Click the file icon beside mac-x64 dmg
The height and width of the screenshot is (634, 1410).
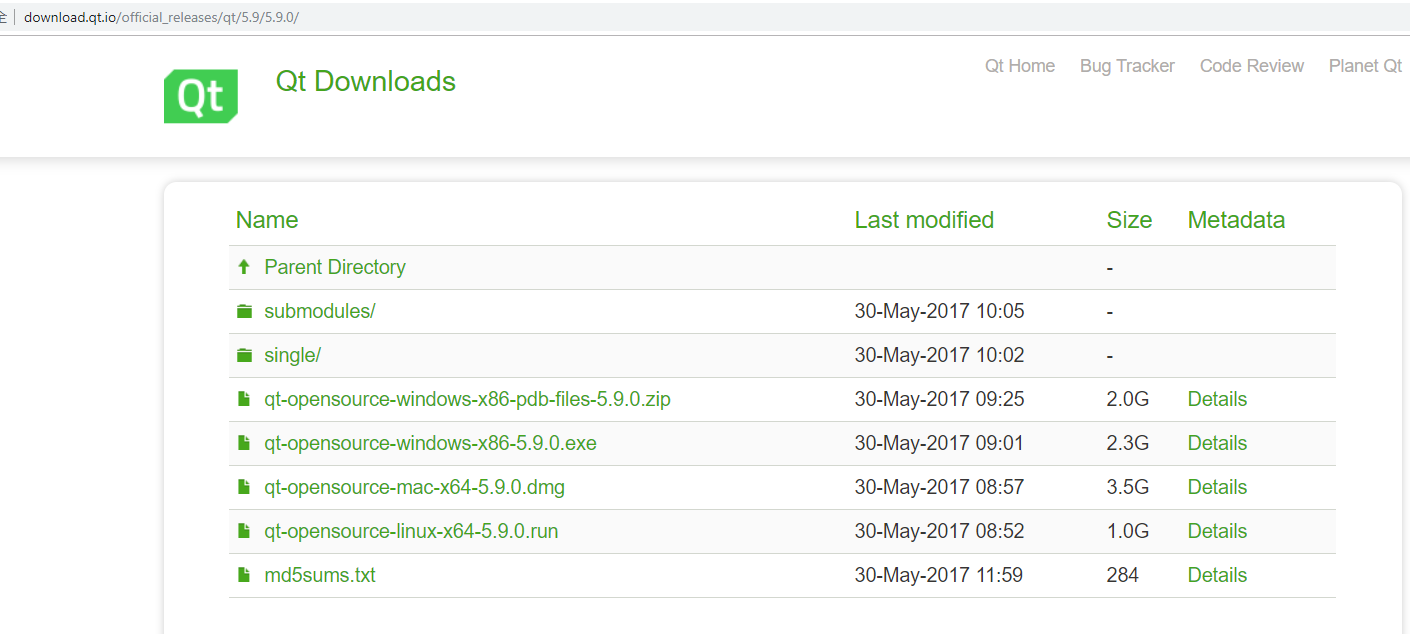244,487
